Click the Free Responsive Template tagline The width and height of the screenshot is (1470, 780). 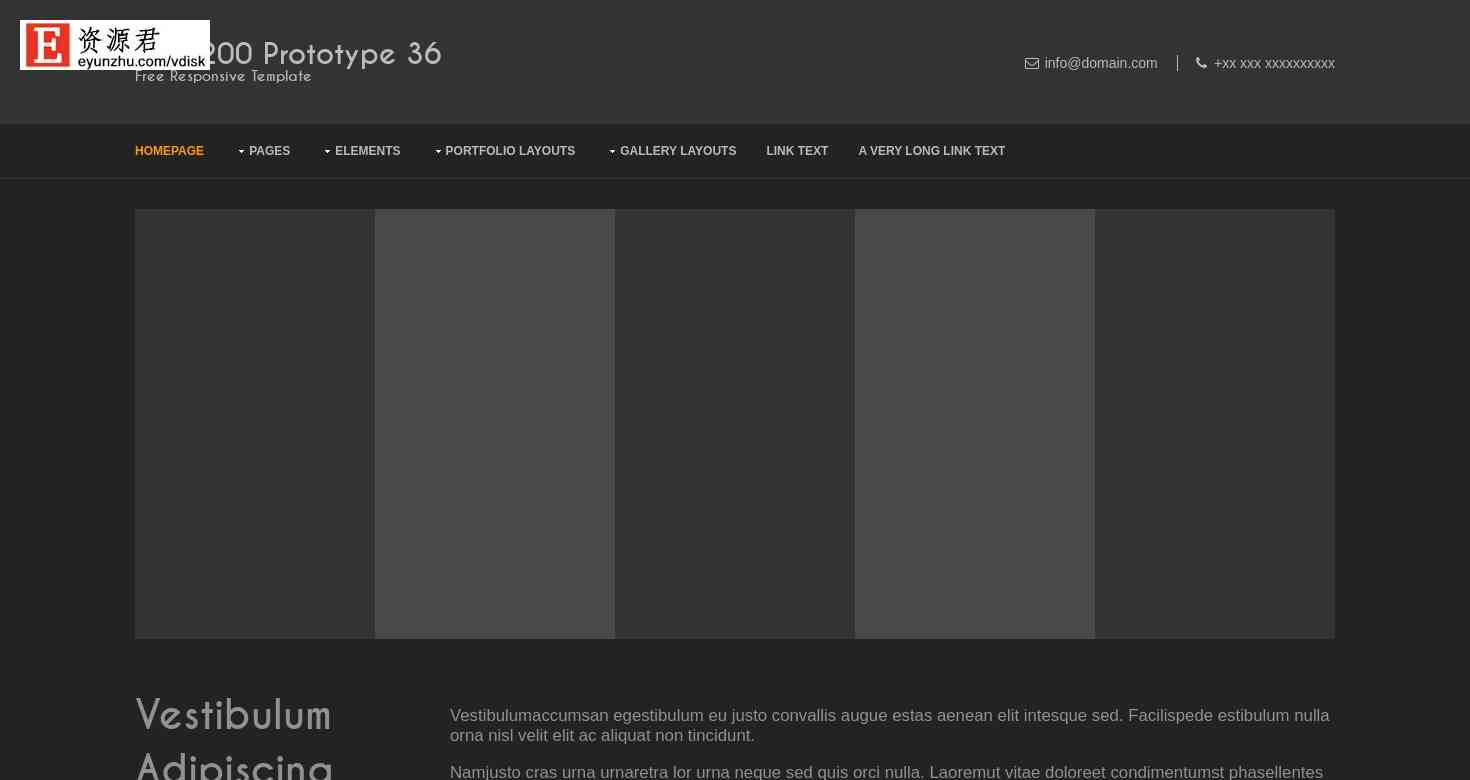click(x=223, y=76)
